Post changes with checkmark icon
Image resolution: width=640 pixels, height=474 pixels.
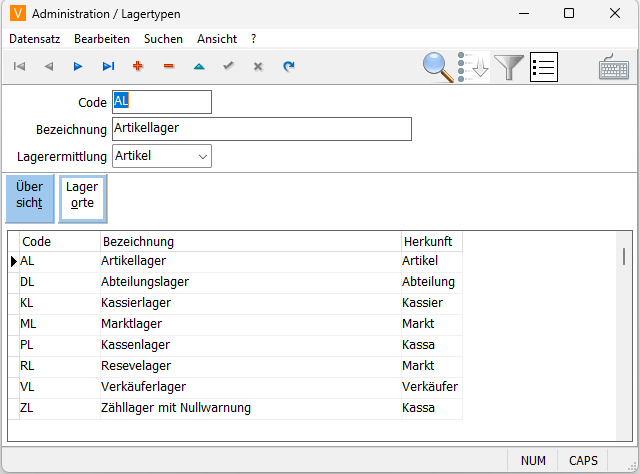click(229, 66)
